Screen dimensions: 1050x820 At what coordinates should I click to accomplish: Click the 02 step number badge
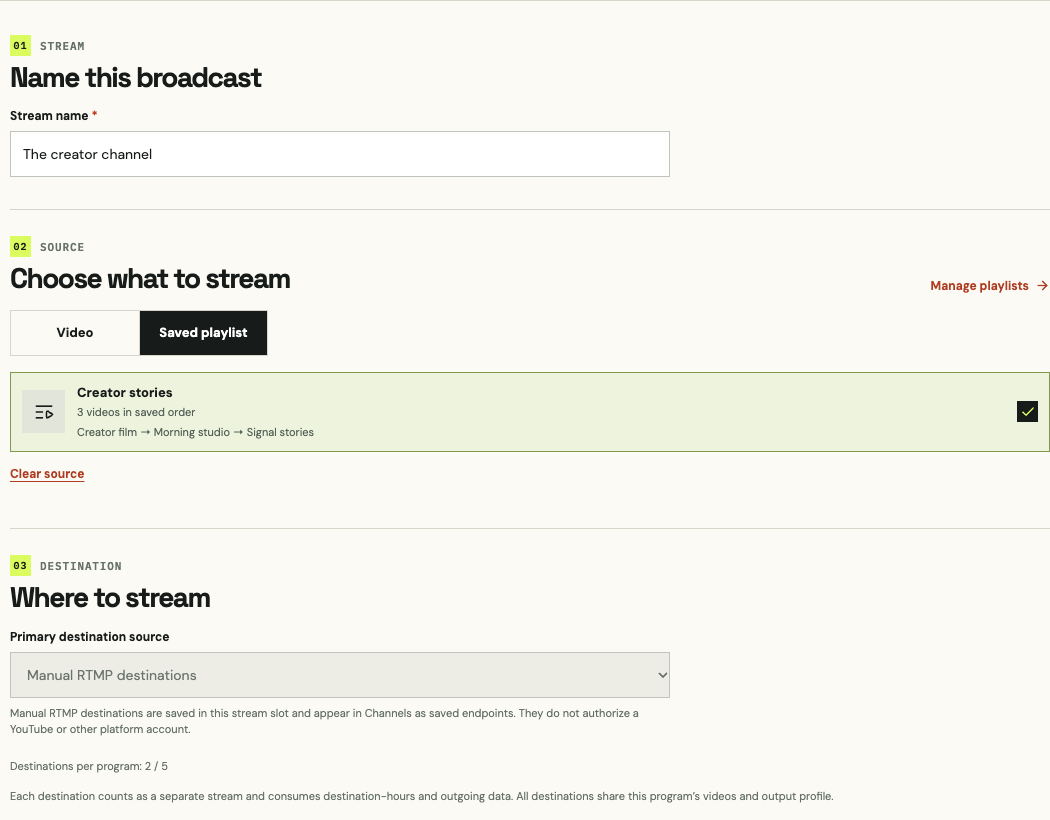tap(20, 246)
